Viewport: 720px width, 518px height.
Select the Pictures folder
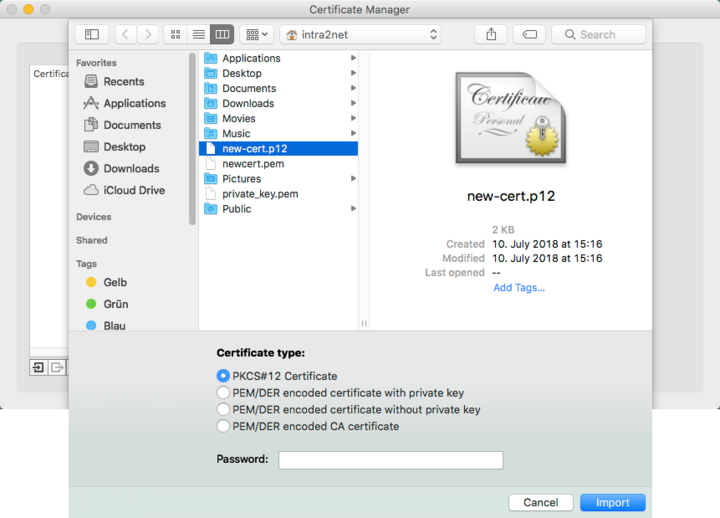(x=278, y=179)
